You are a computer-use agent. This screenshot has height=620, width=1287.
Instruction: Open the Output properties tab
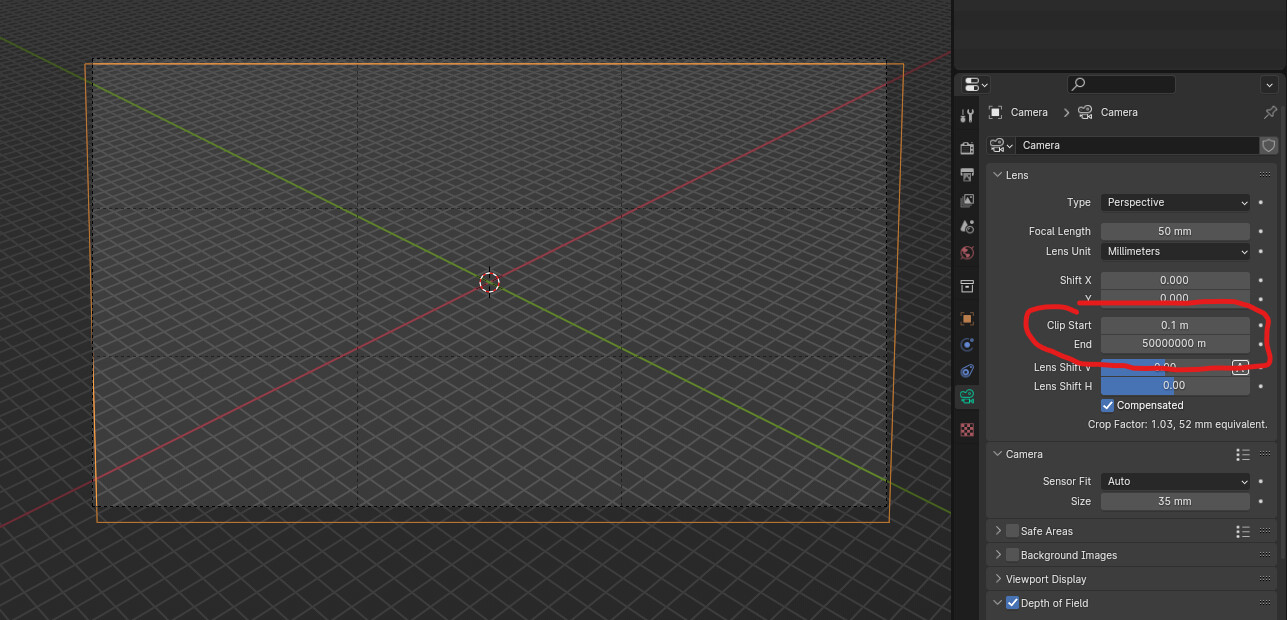click(967, 175)
